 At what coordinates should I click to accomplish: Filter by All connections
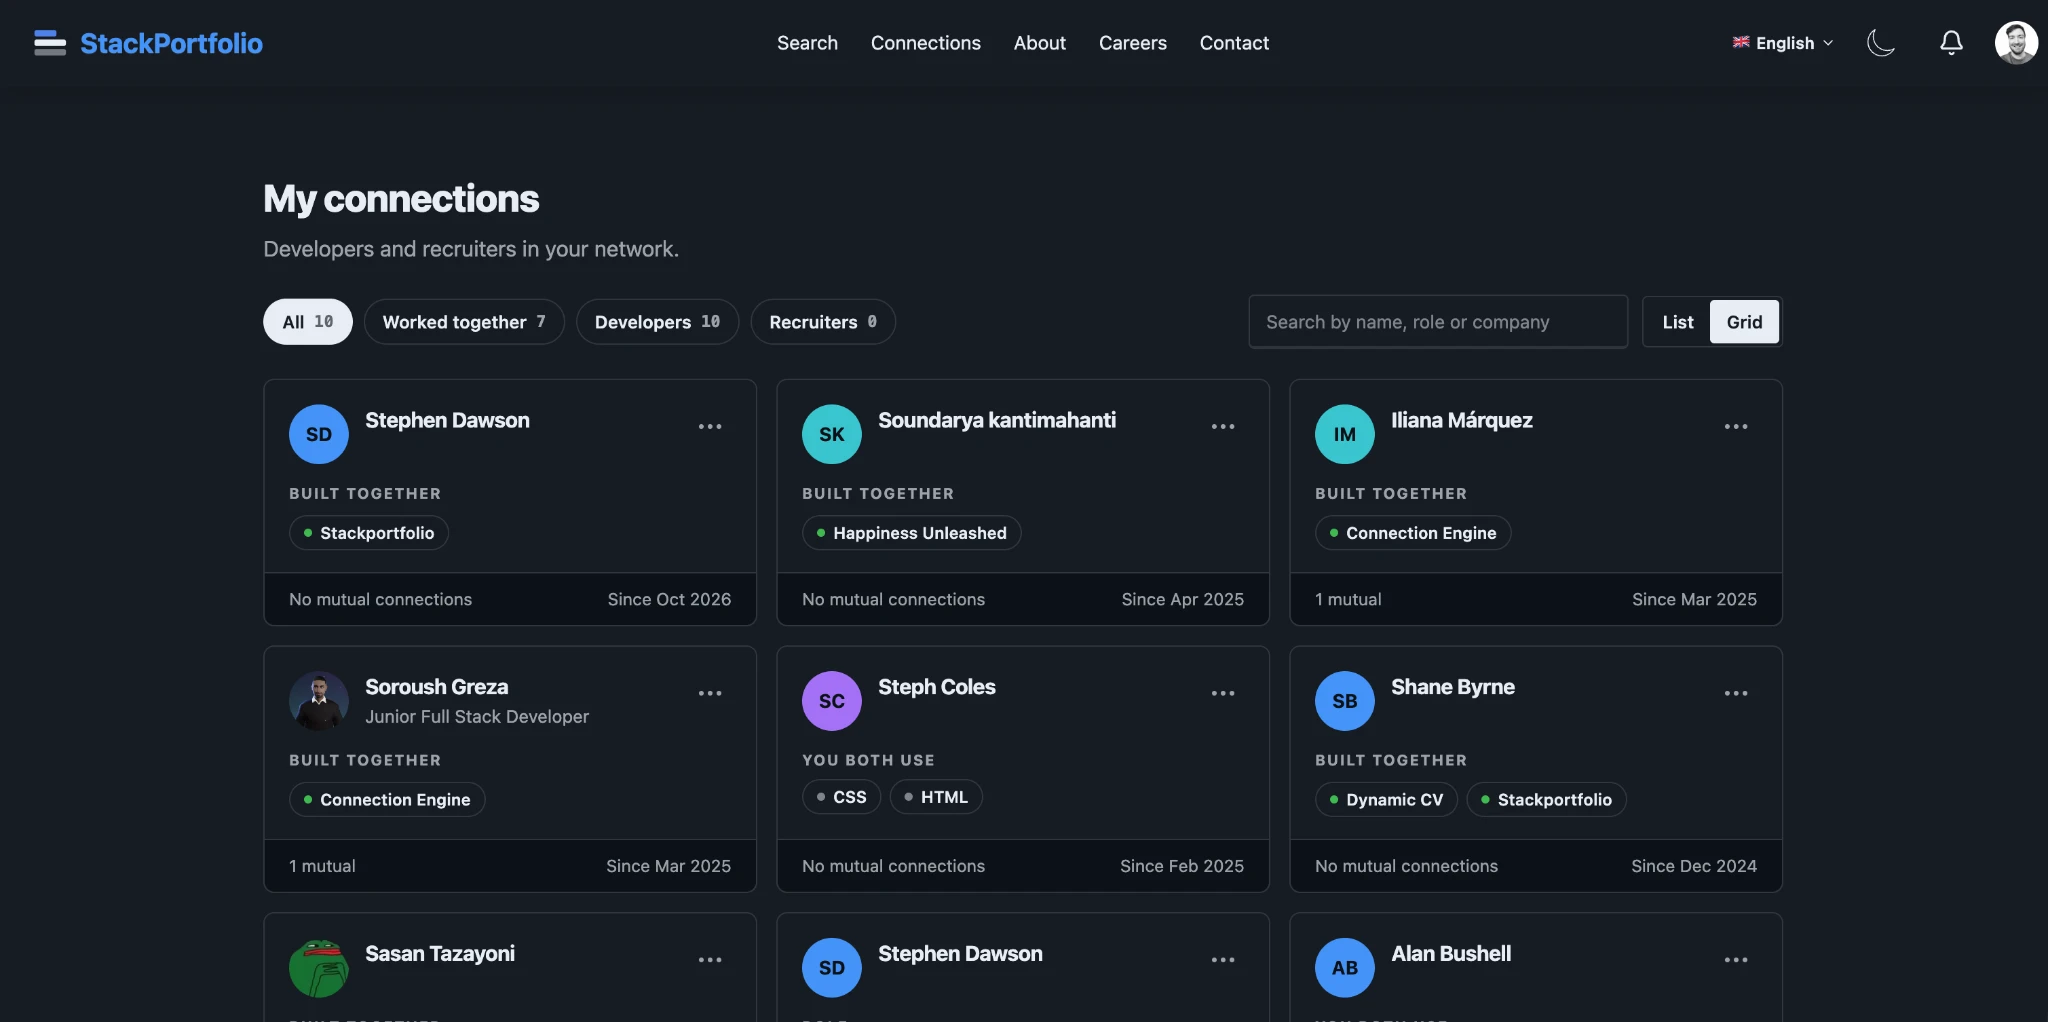pos(308,322)
